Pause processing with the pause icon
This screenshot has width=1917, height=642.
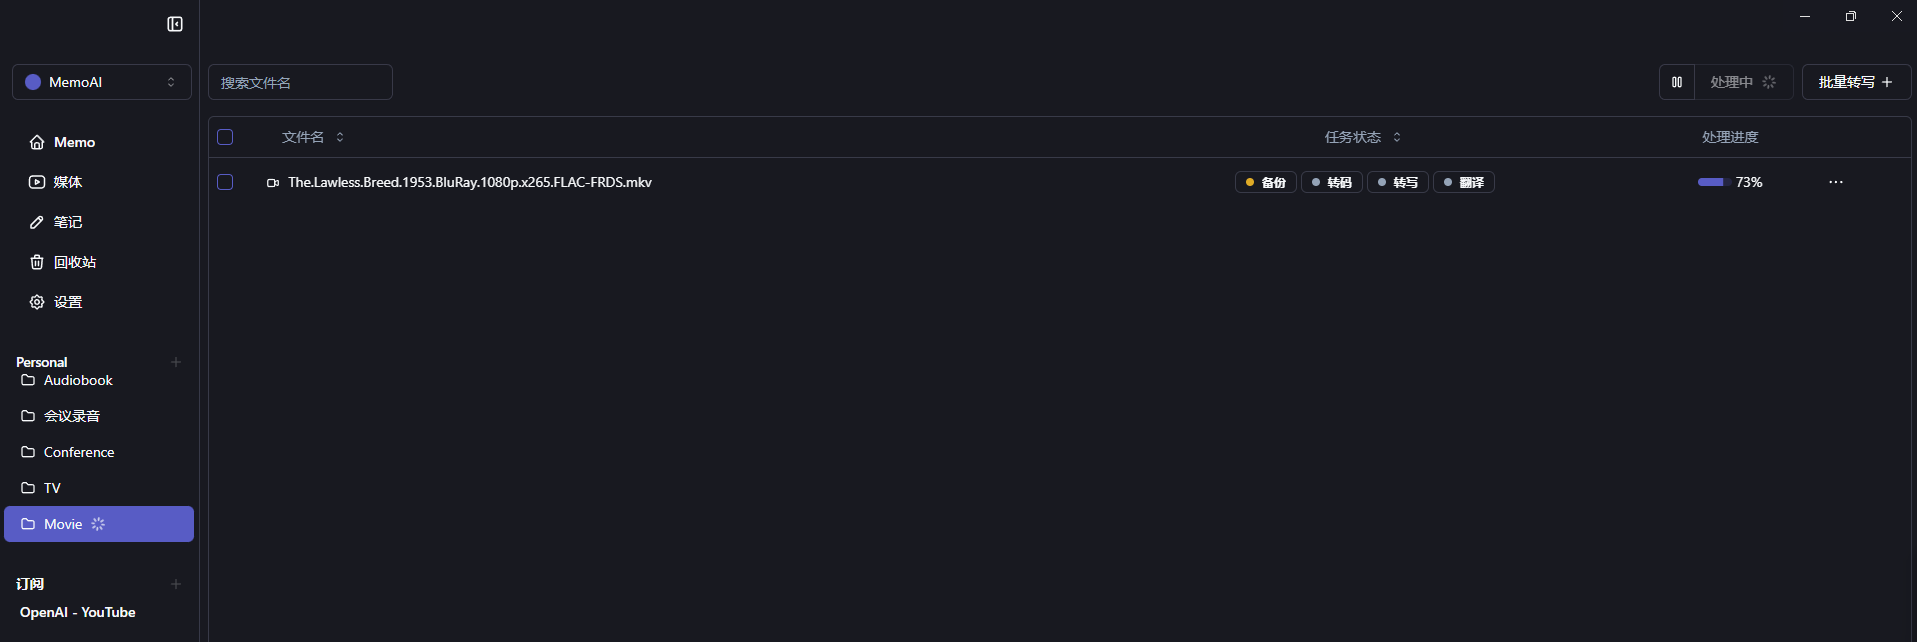pyautogui.click(x=1677, y=82)
